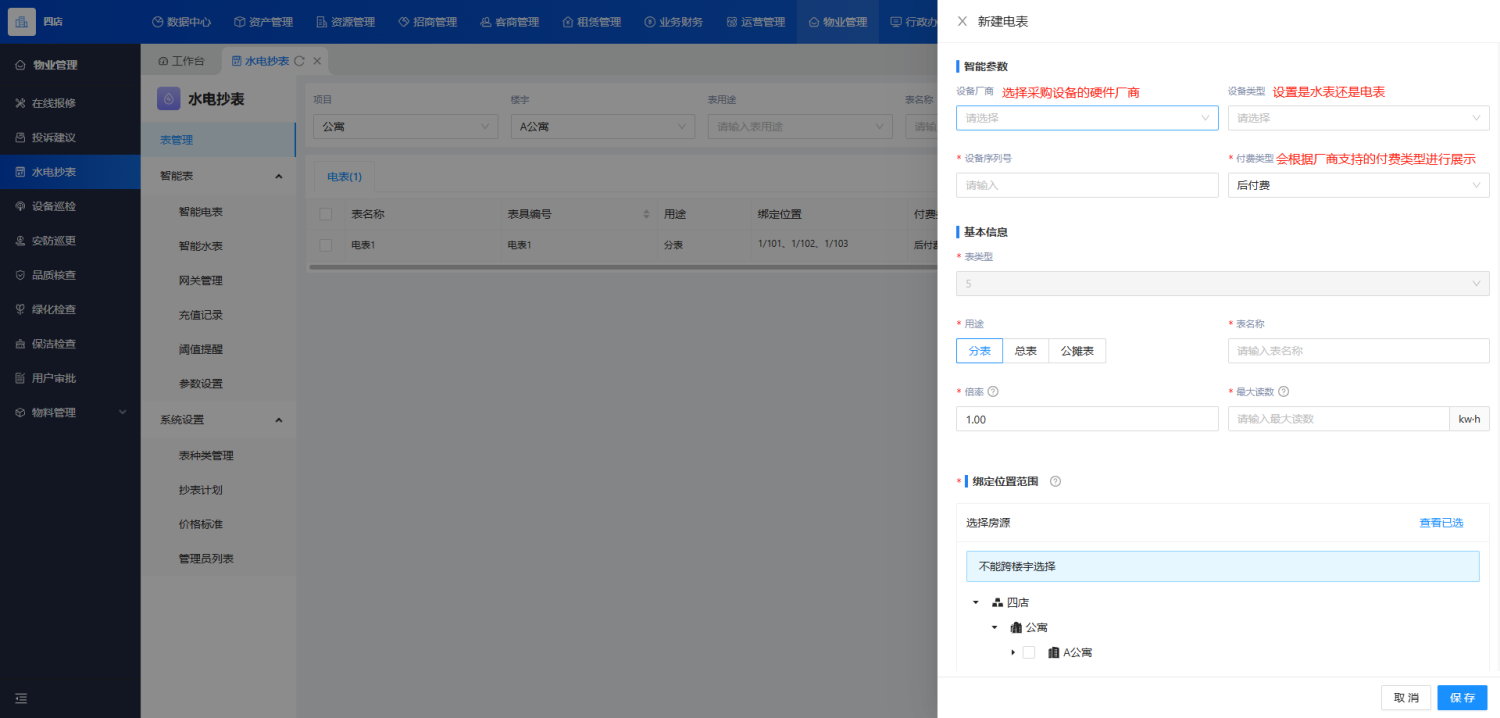This screenshot has width=1500, height=718.
Task: Click the 品质检查 shield icon in sidebar
Action: pos(20,275)
